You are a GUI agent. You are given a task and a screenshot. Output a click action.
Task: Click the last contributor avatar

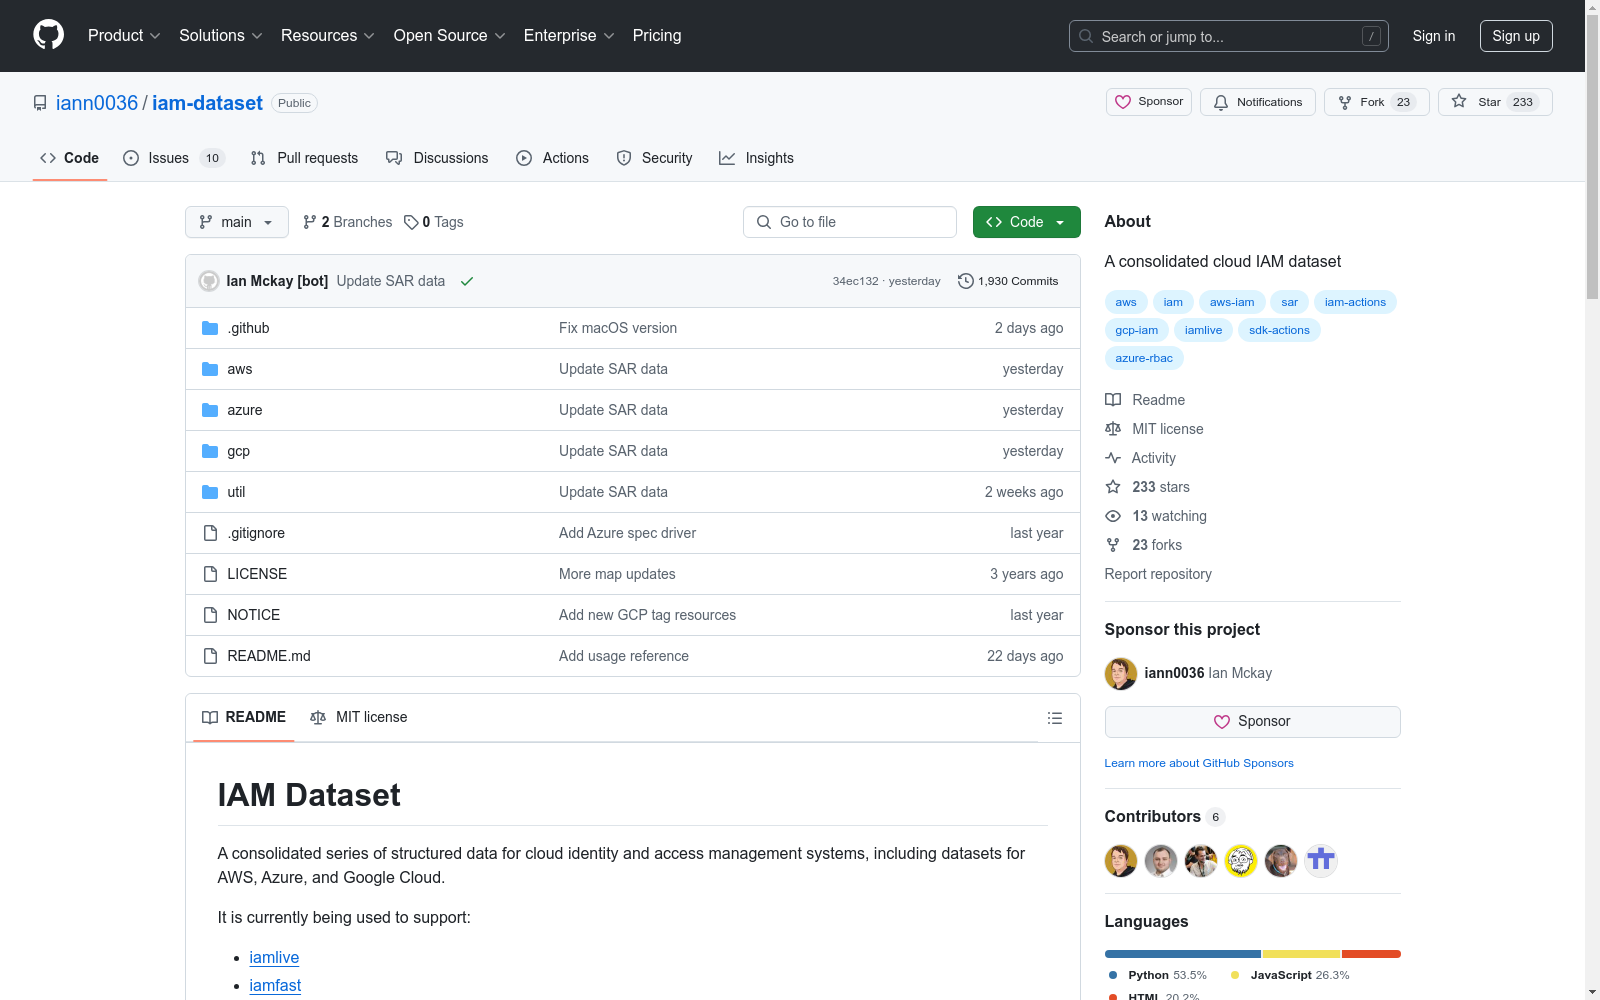1321,861
